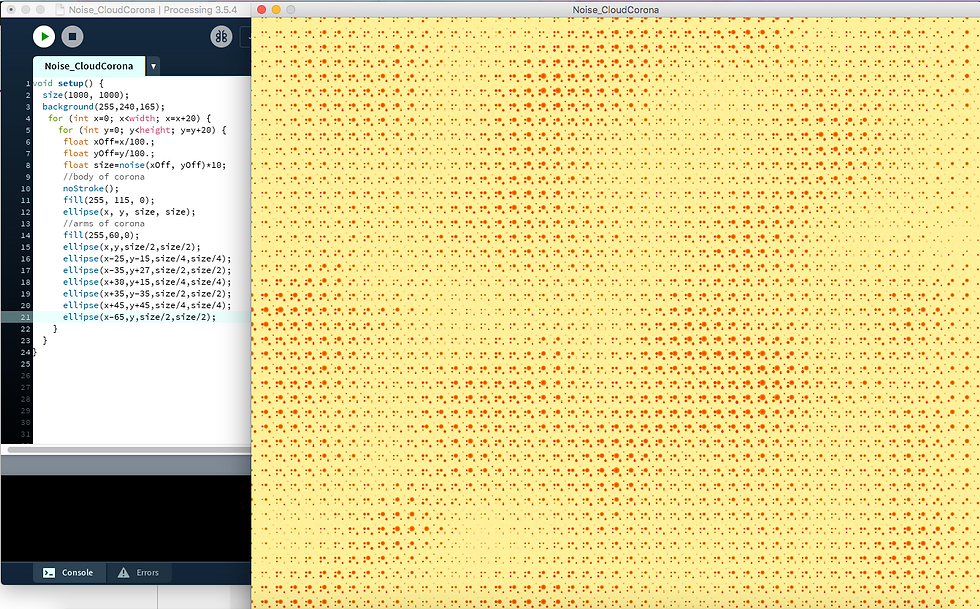The width and height of the screenshot is (980, 609).
Task: Click line number 10 in gutter
Action: click(x=25, y=188)
